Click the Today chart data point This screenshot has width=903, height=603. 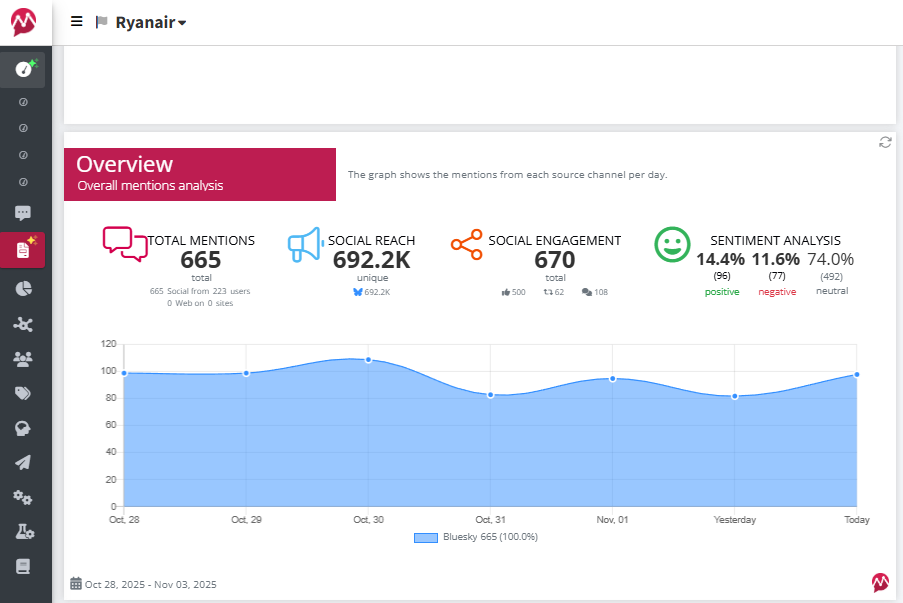(857, 375)
